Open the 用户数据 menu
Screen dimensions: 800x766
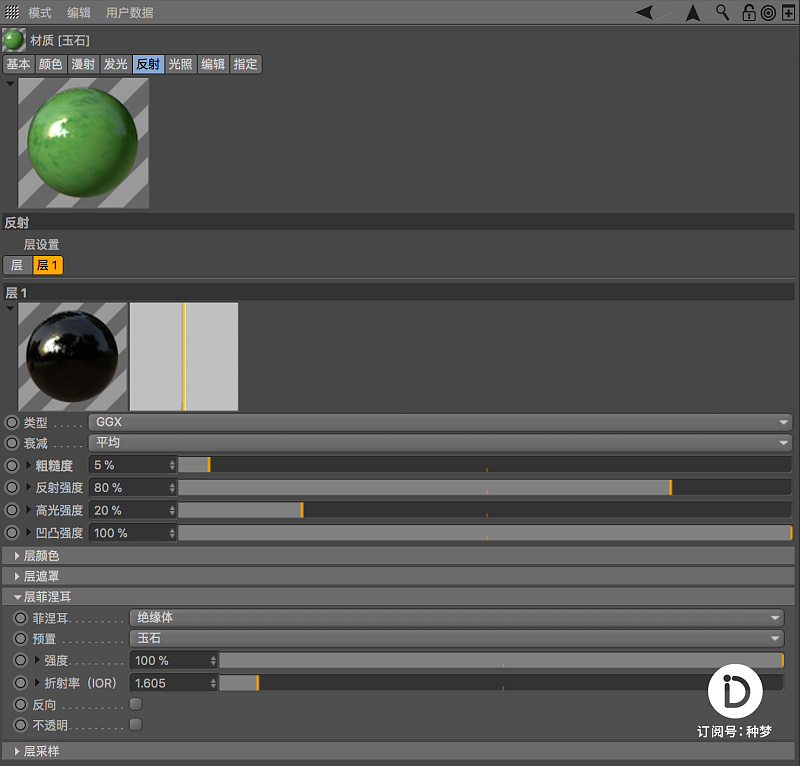130,13
